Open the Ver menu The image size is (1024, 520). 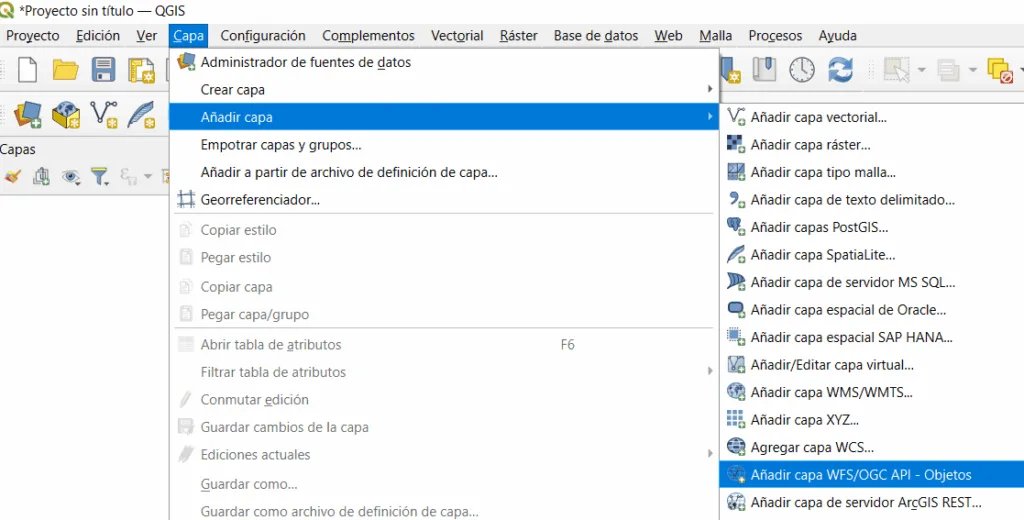[146, 35]
